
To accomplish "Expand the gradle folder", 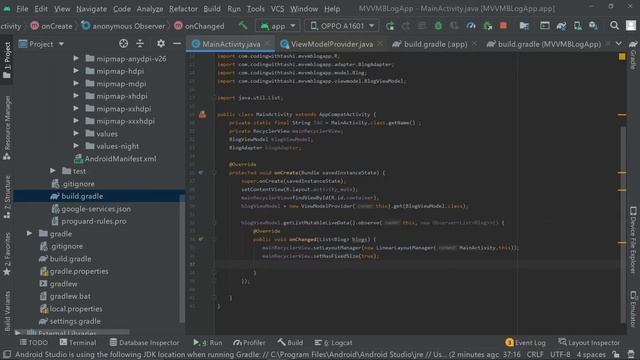I will 29,233.
